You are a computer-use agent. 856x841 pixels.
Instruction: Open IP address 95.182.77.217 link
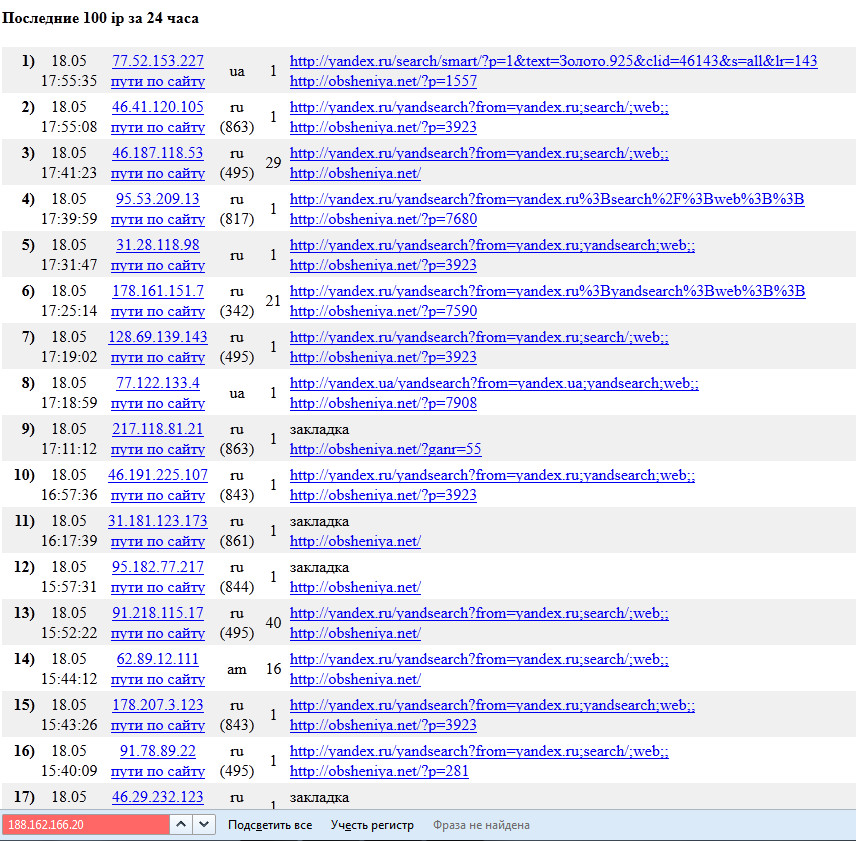(x=158, y=566)
